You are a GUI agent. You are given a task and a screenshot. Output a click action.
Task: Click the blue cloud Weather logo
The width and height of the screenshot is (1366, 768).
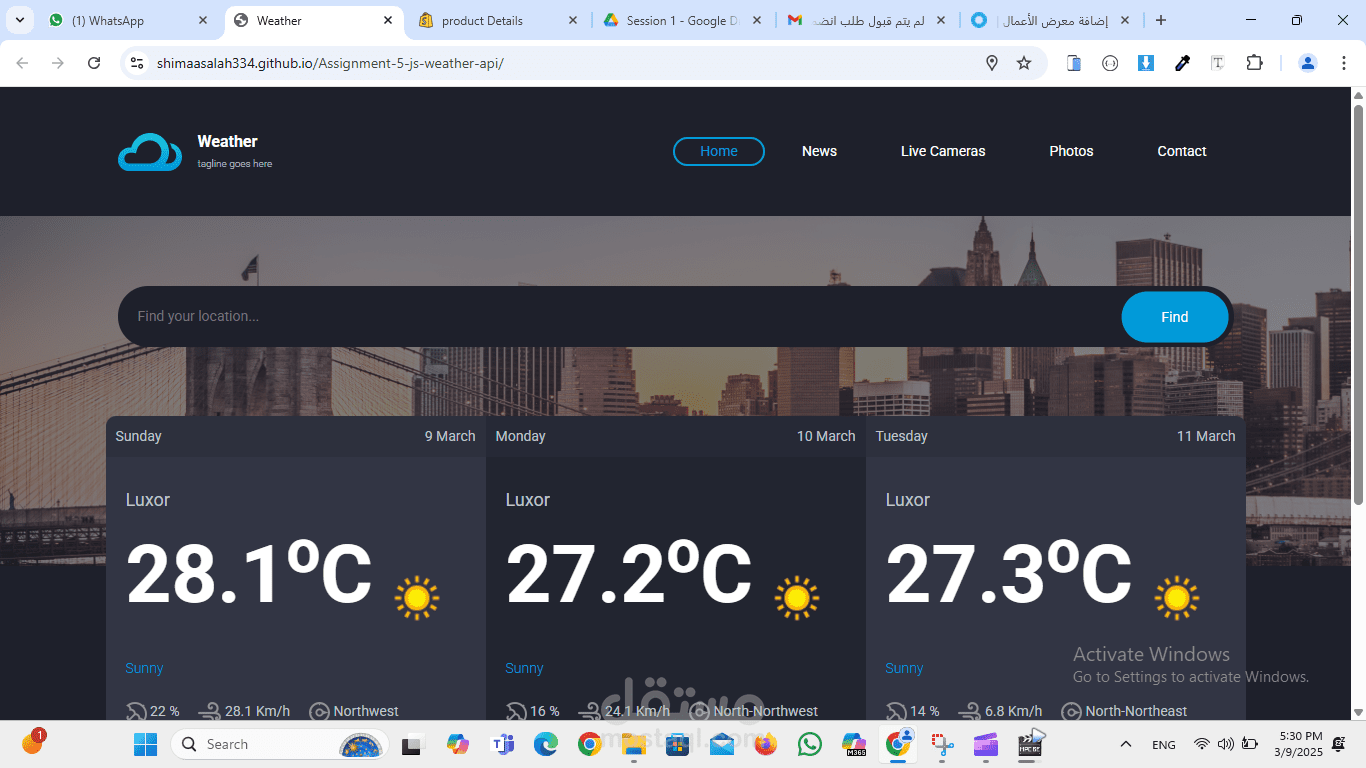pyautogui.click(x=150, y=152)
